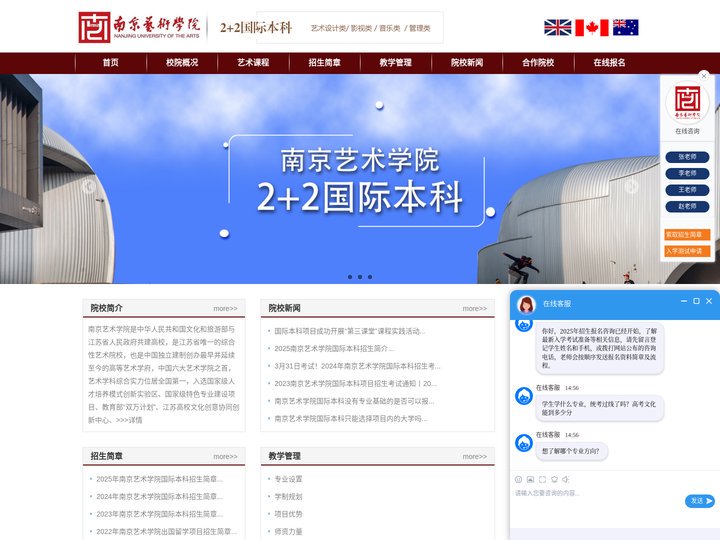Screen dimensions: 720x540
Task: Click more>> in 招生简章 section
Action: pos(225,456)
